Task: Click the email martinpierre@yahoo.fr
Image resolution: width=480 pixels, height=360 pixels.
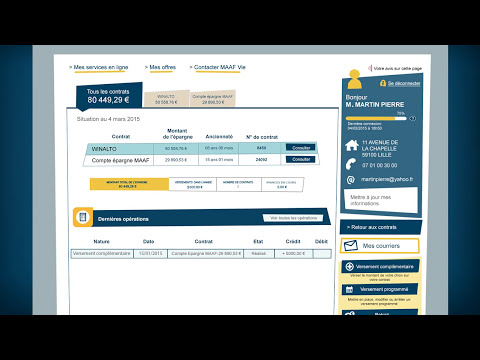Action: (387, 179)
